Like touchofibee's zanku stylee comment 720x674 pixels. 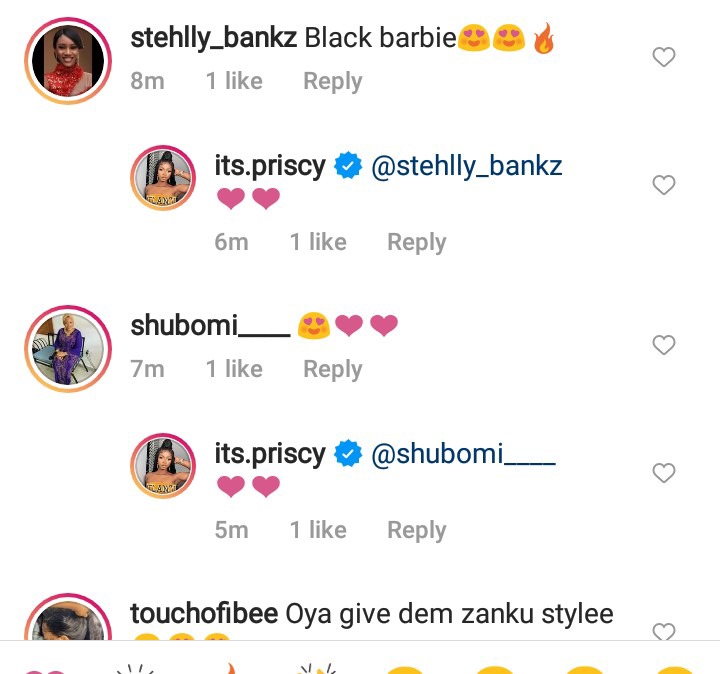[664, 631]
